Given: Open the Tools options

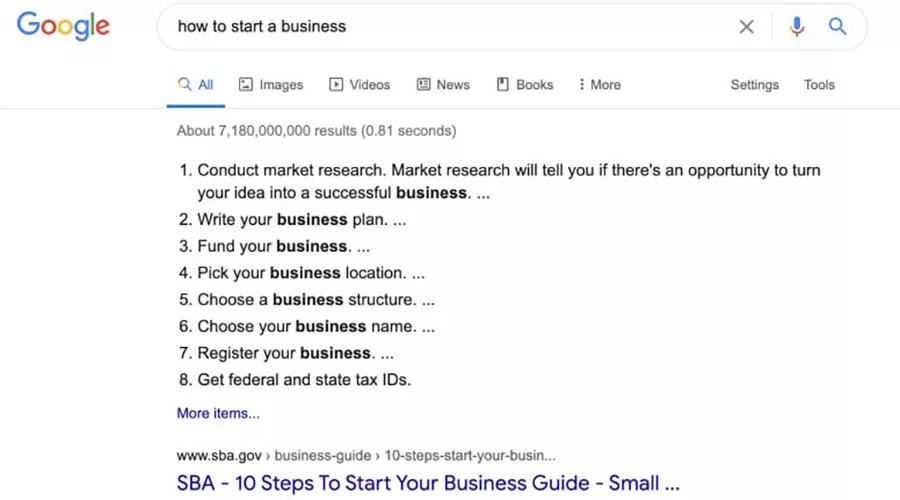Looking at the screenshot, I should pos(819,85).
